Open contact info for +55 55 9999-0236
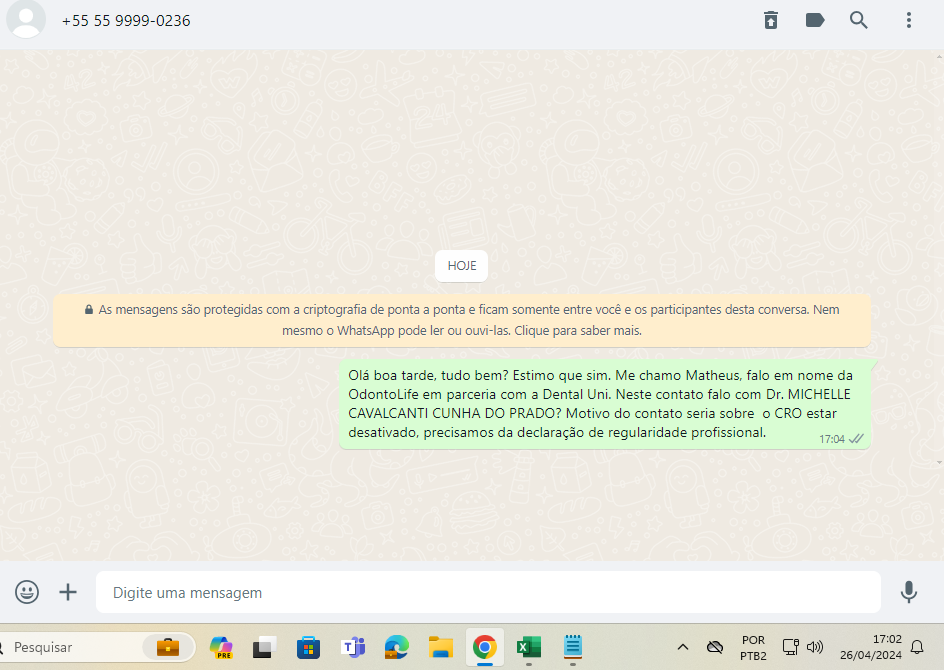This screenshot has height=670, width=944. (126, 21)
